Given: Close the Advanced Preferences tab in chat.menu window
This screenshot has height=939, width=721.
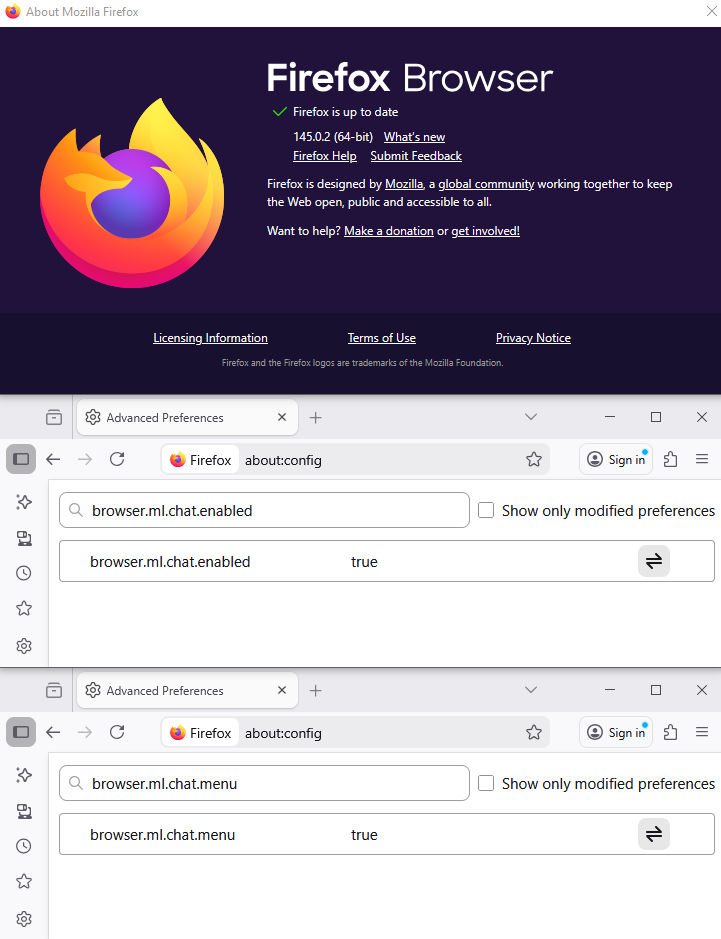Looking at the screenshot, I should 282,690.
